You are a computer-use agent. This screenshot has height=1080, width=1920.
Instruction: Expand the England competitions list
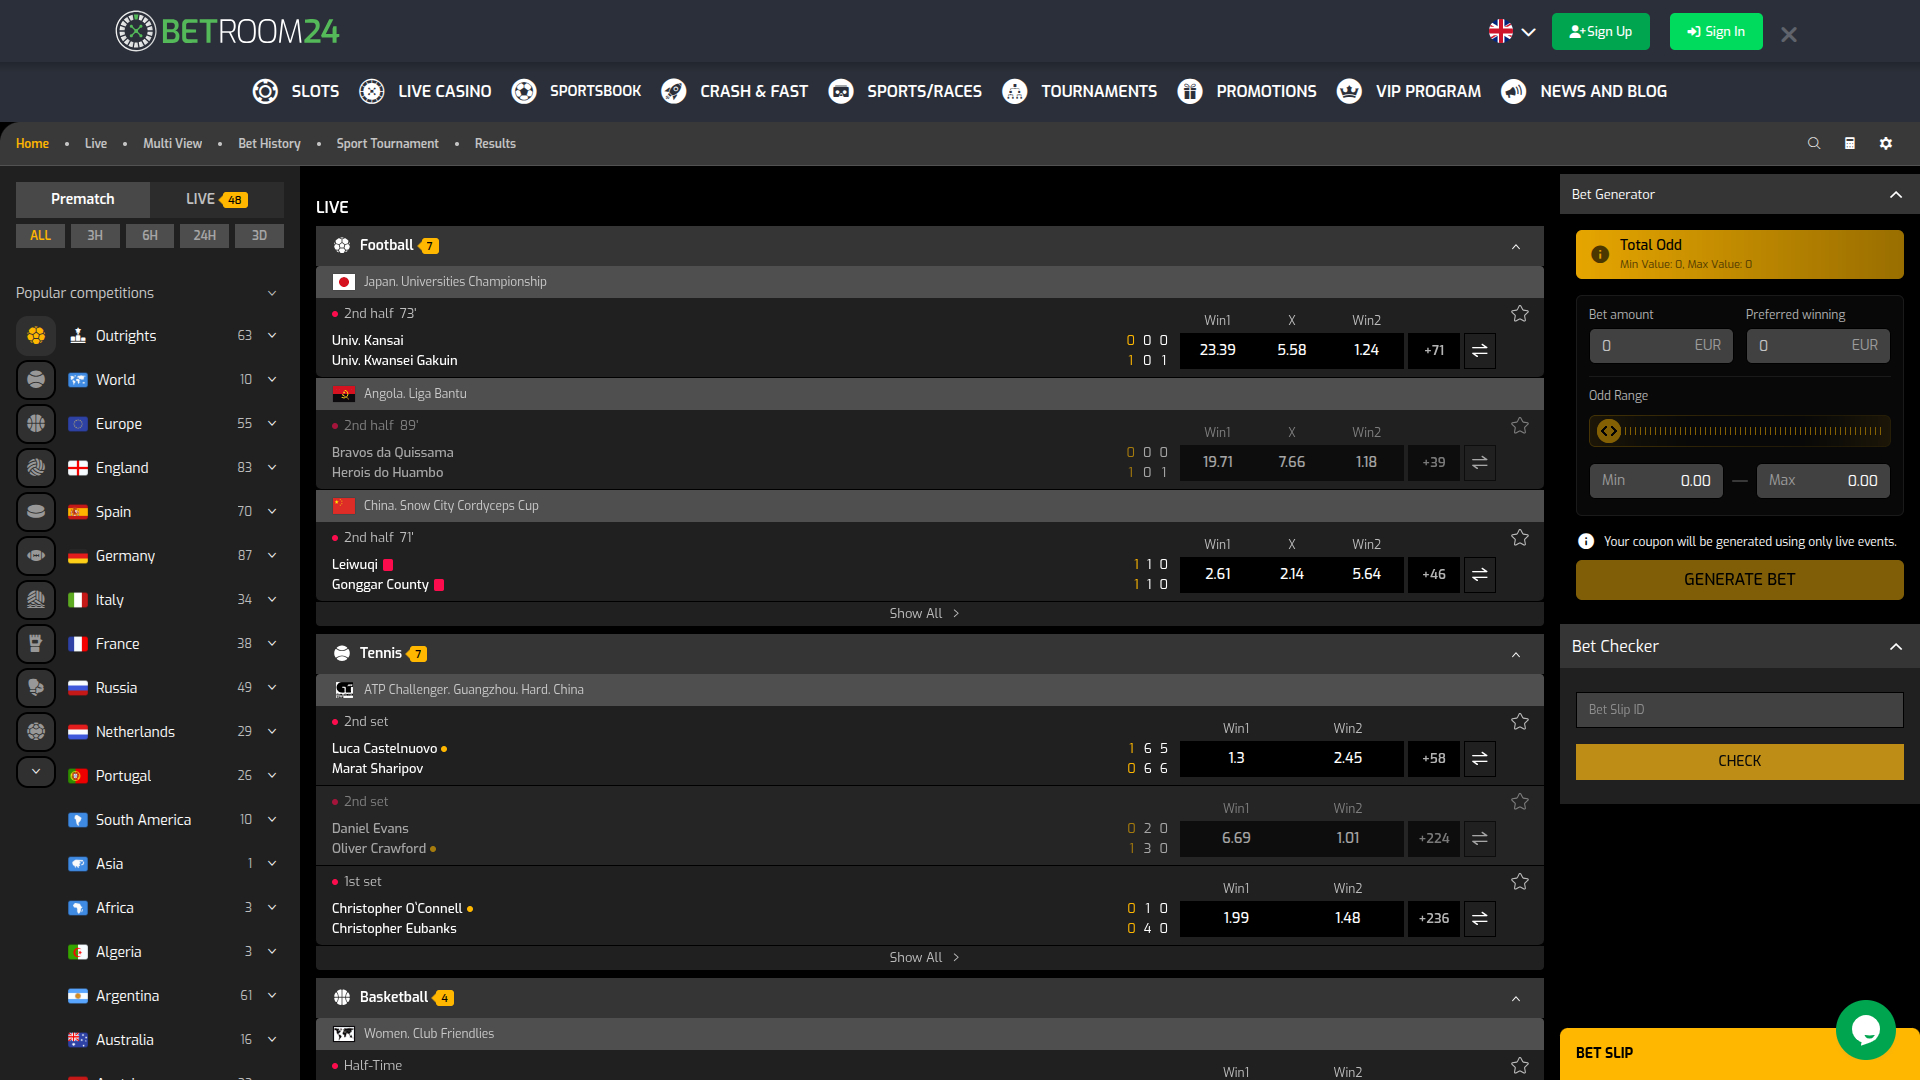[x=271, y=467]
